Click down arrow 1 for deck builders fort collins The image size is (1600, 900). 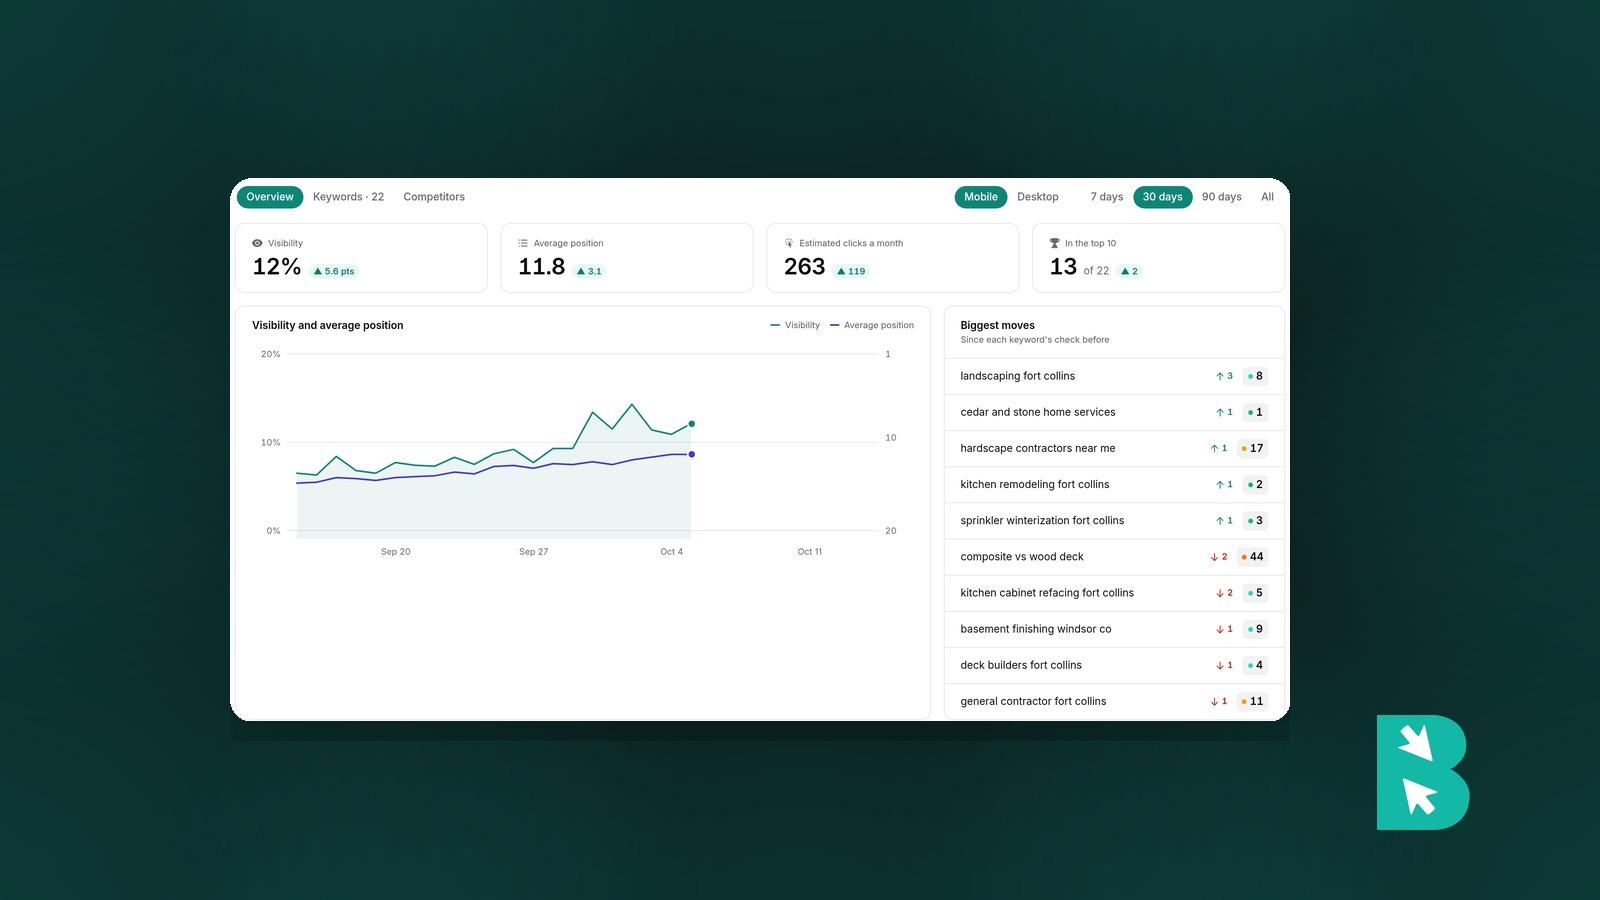[1224, 665]
